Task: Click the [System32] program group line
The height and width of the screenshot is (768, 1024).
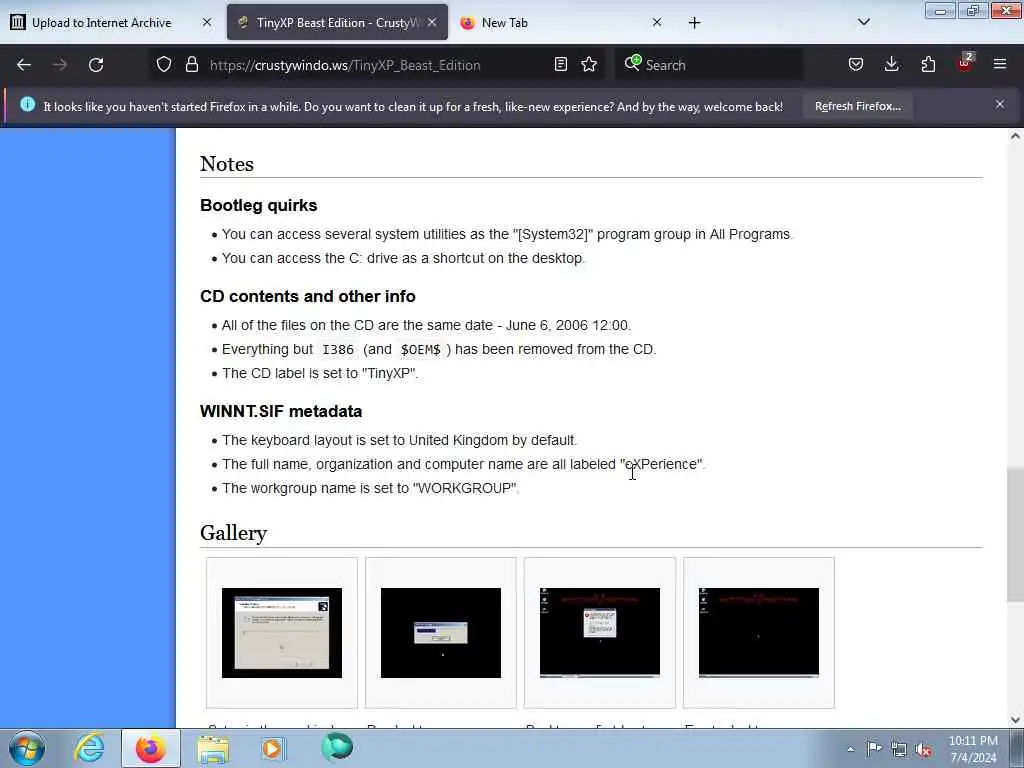Action: click(x=507, y=234)
